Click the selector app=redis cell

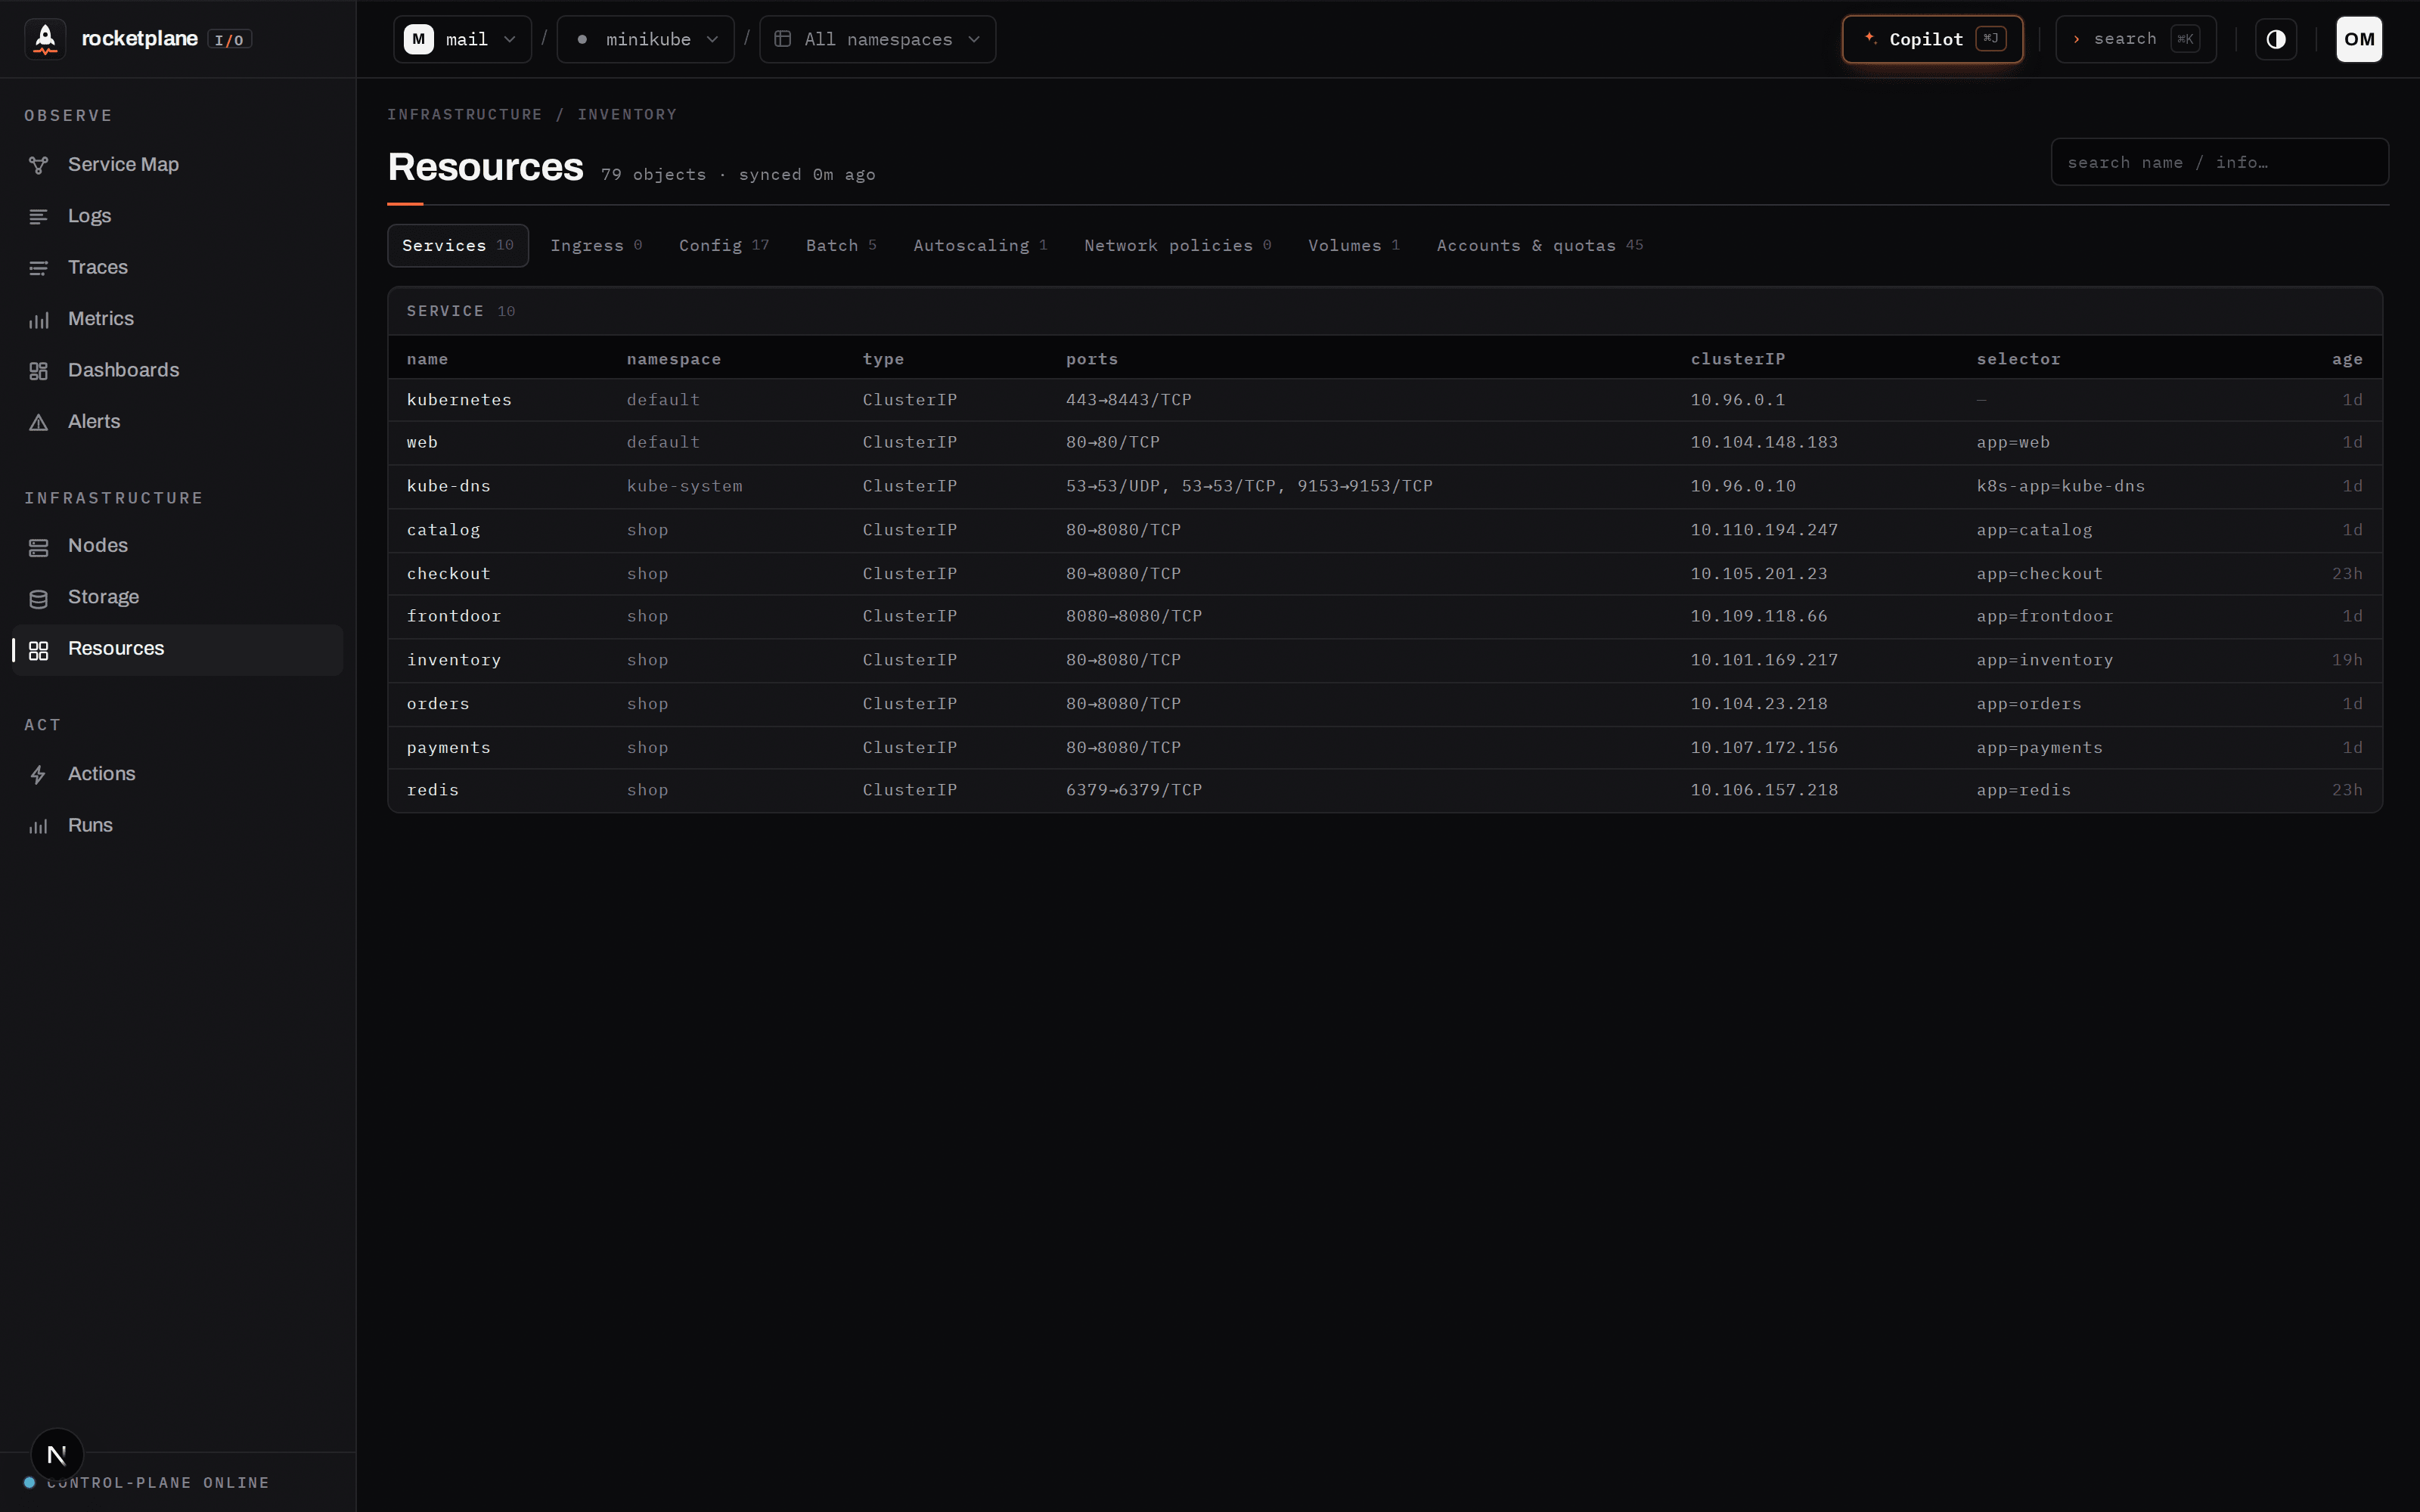click(2023, 790)
